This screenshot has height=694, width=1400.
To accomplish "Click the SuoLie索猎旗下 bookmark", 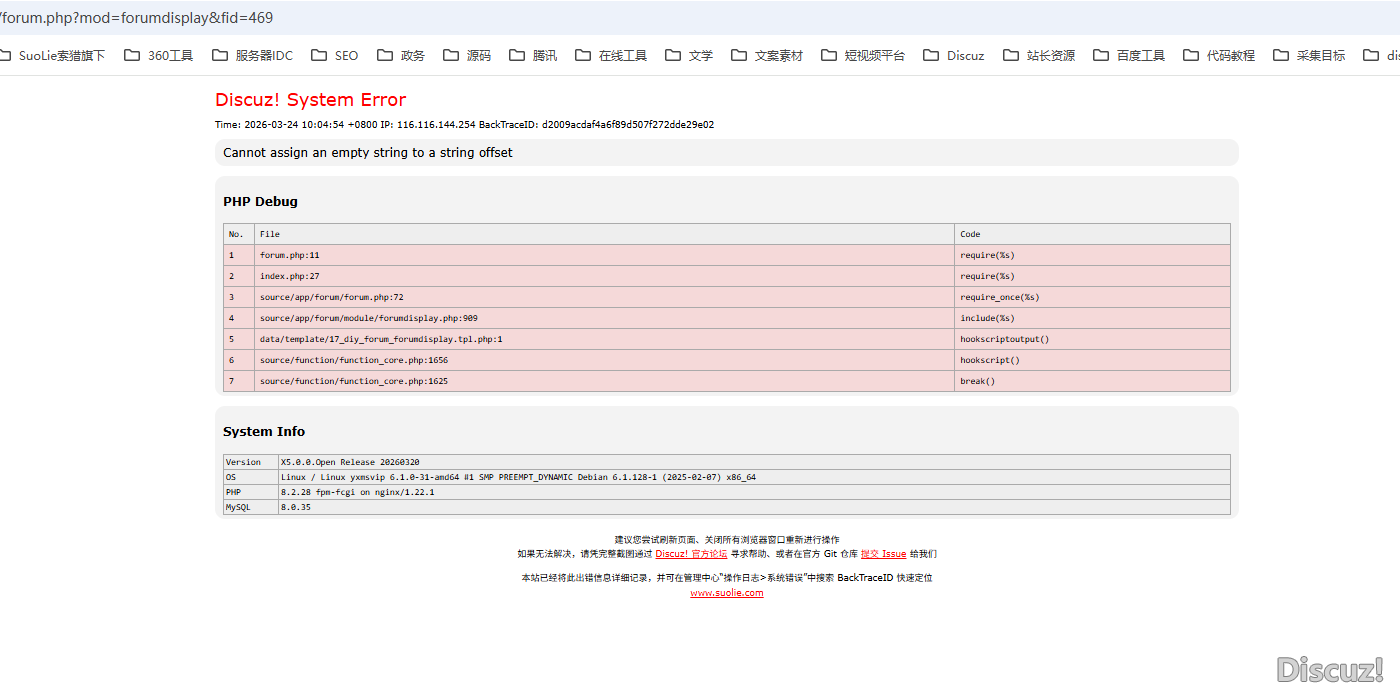I will coord(52,56).
